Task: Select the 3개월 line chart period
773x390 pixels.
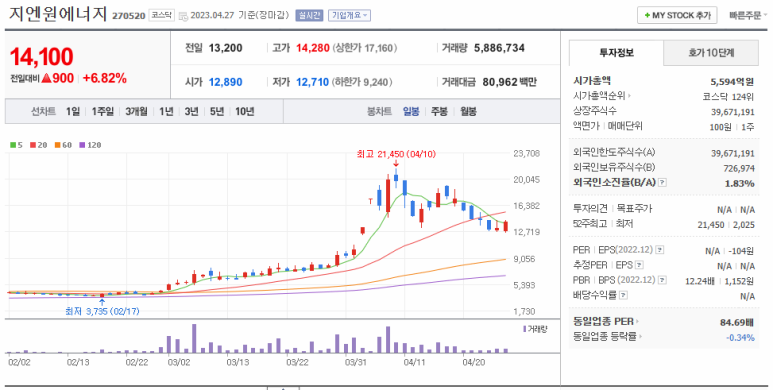Action: [136, 112]
